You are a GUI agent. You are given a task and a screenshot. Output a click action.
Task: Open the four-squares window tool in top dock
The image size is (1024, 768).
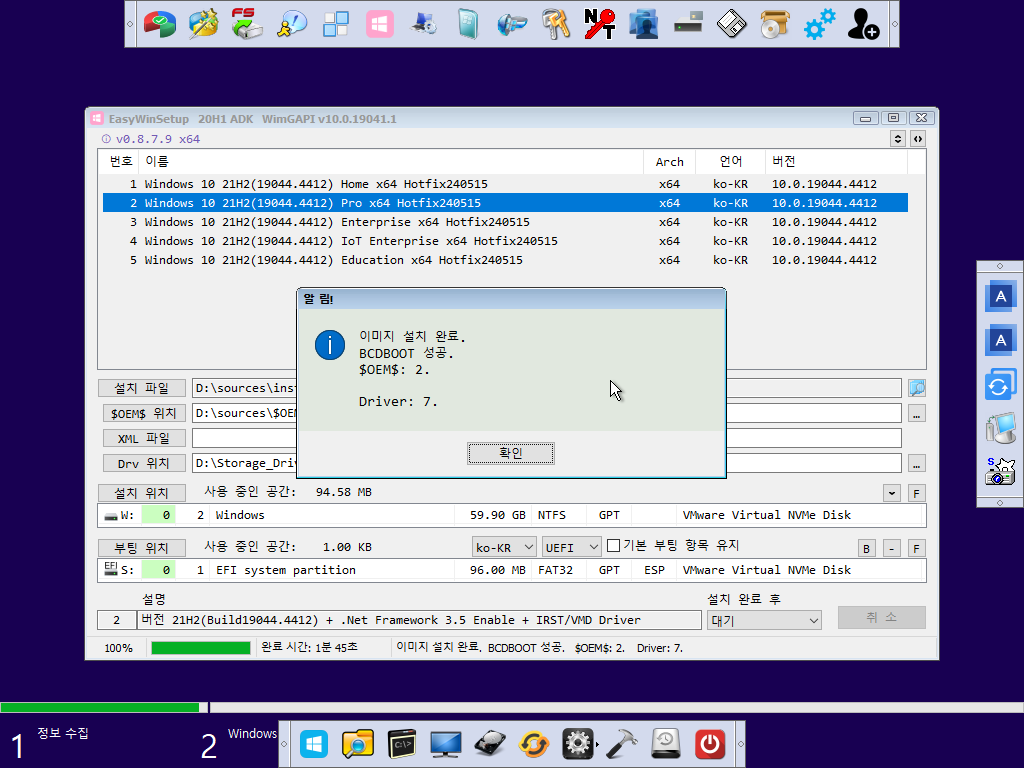(336, 24)
